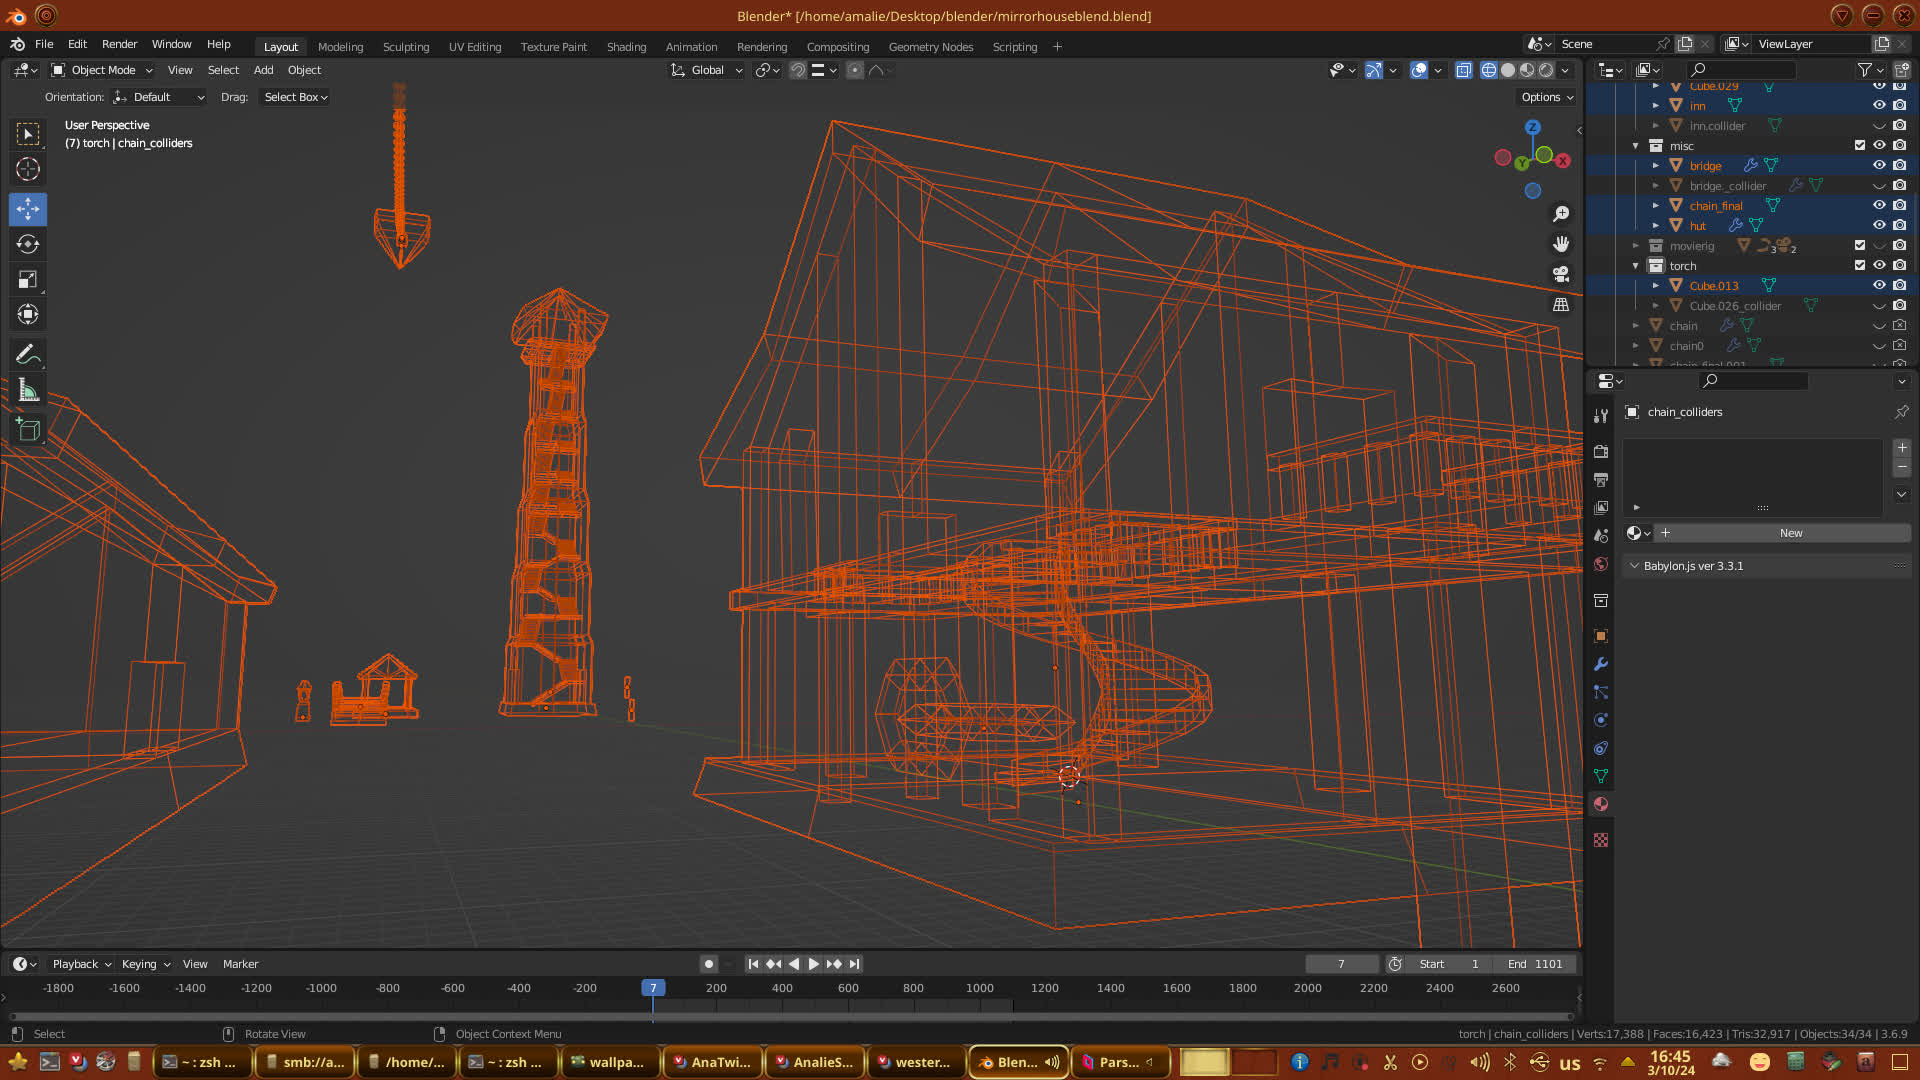1920x1080 pixels.
Task: Uncheck the misc collection checkbox
Action: 1860,145
